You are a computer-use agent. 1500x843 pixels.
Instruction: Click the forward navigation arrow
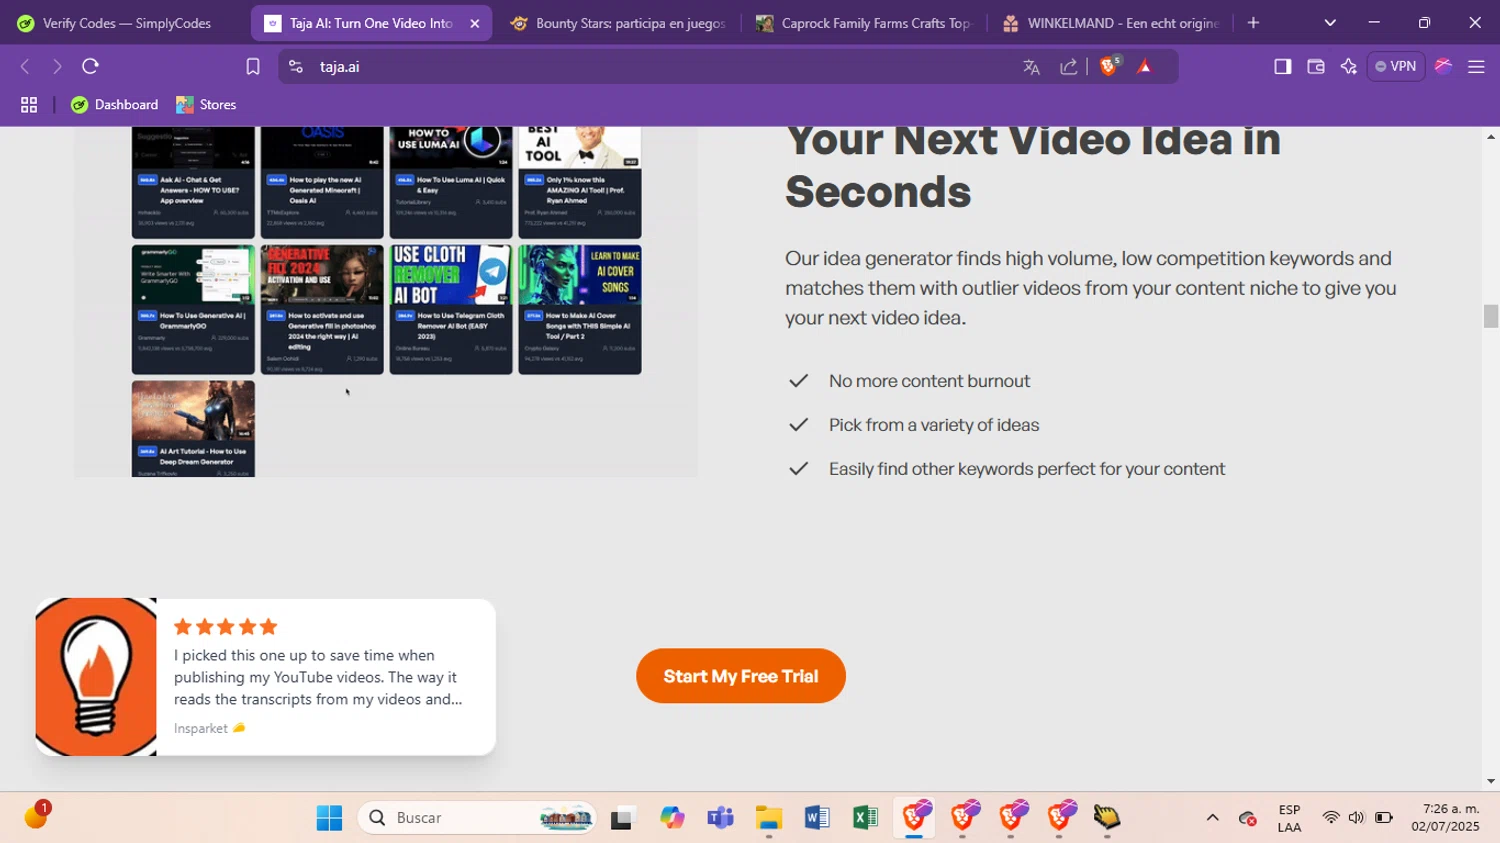click(x=57, y=67)
